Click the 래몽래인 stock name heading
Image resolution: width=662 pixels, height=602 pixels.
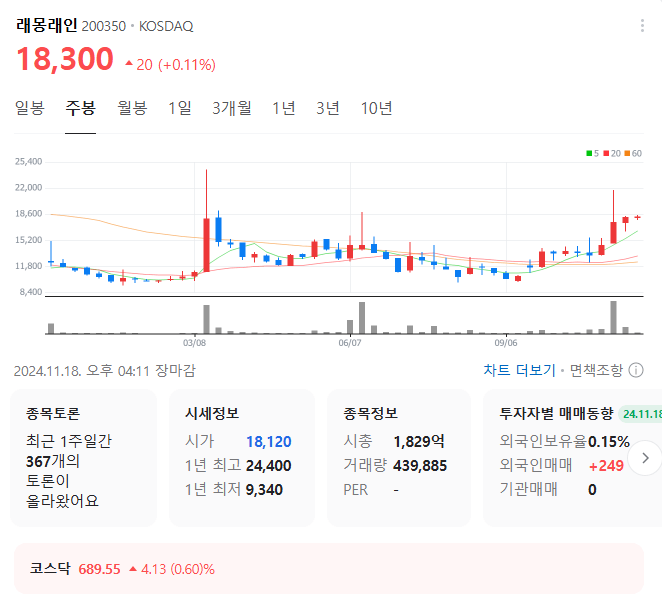click(x=47, y=25)
